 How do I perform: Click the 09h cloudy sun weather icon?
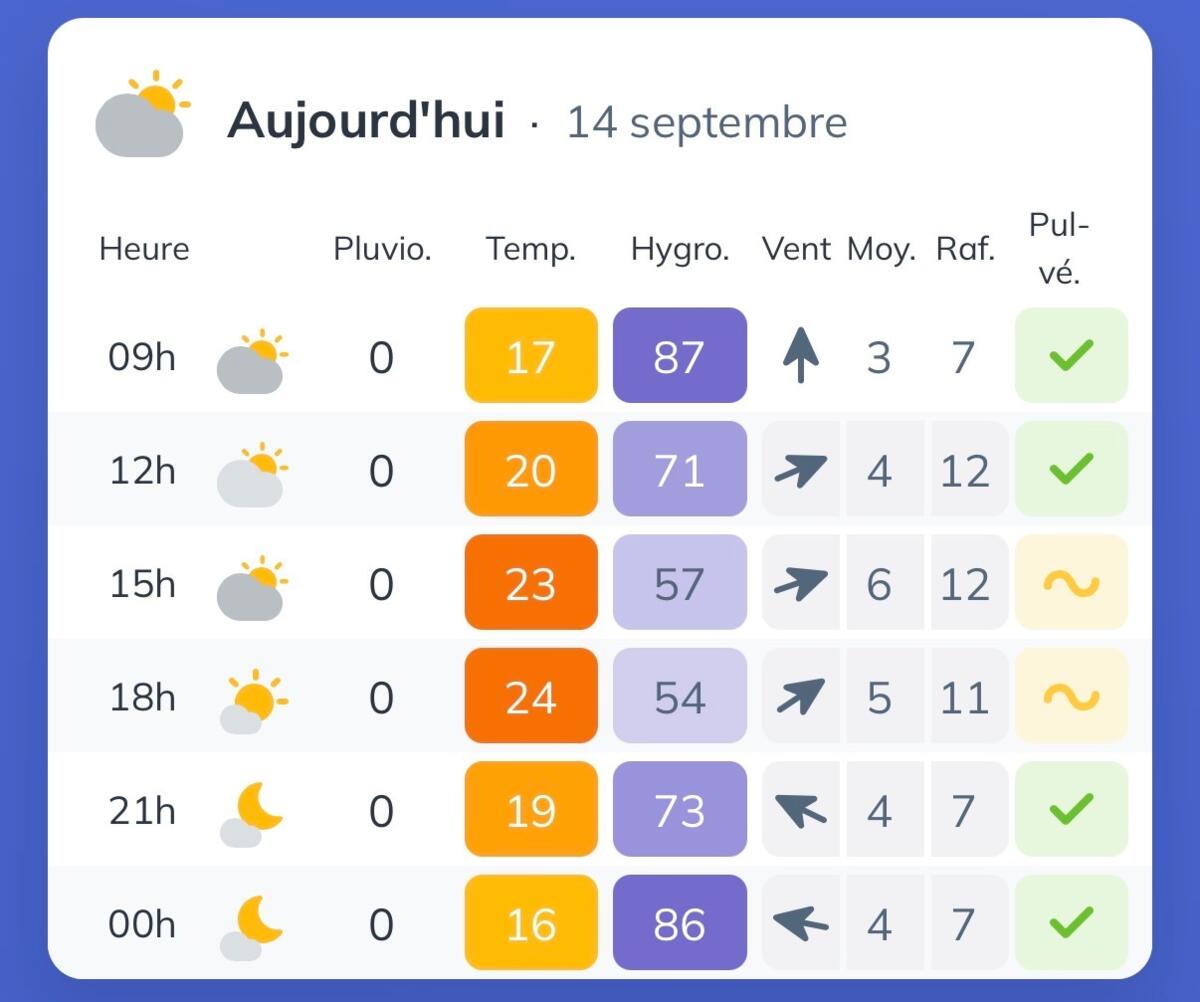click(252, 360)
